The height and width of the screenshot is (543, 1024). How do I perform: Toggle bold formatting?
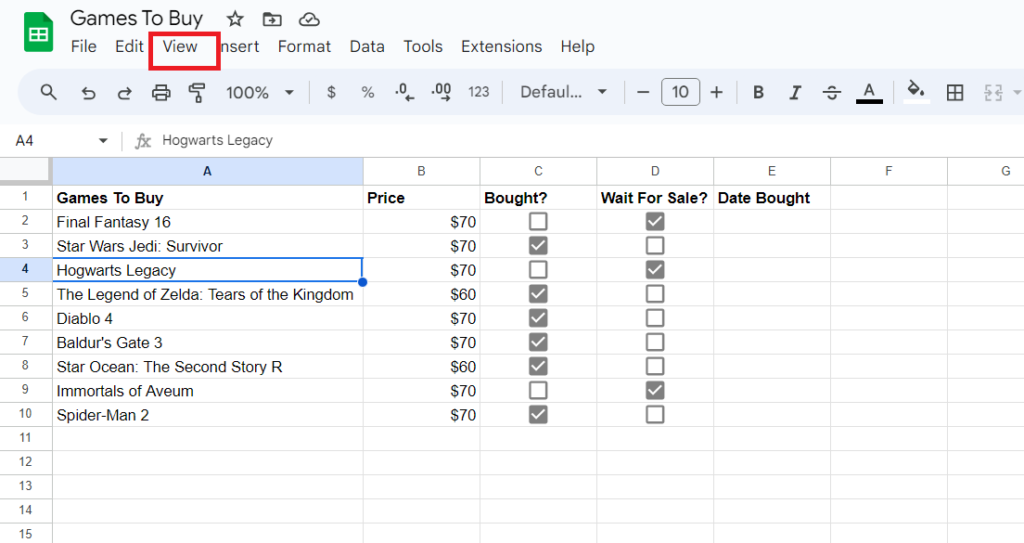coord(758,92)
